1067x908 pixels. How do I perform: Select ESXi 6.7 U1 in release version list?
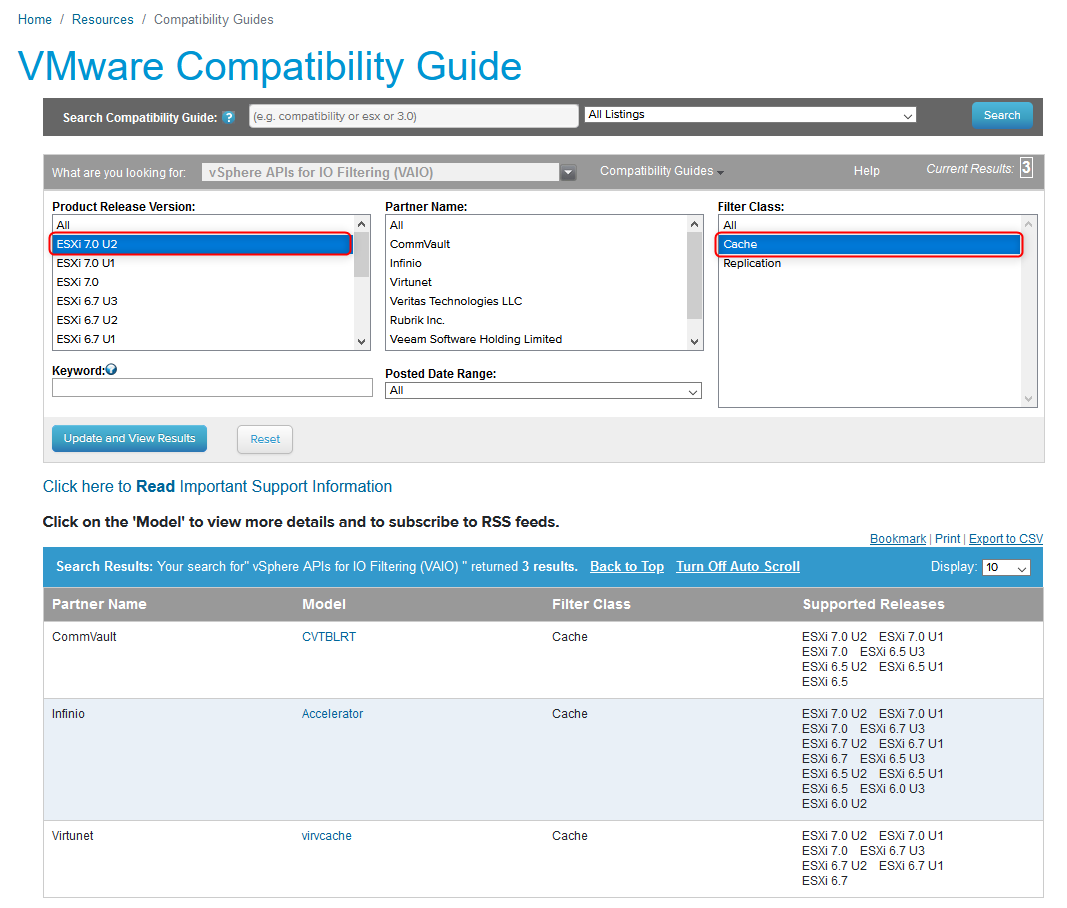203,340
